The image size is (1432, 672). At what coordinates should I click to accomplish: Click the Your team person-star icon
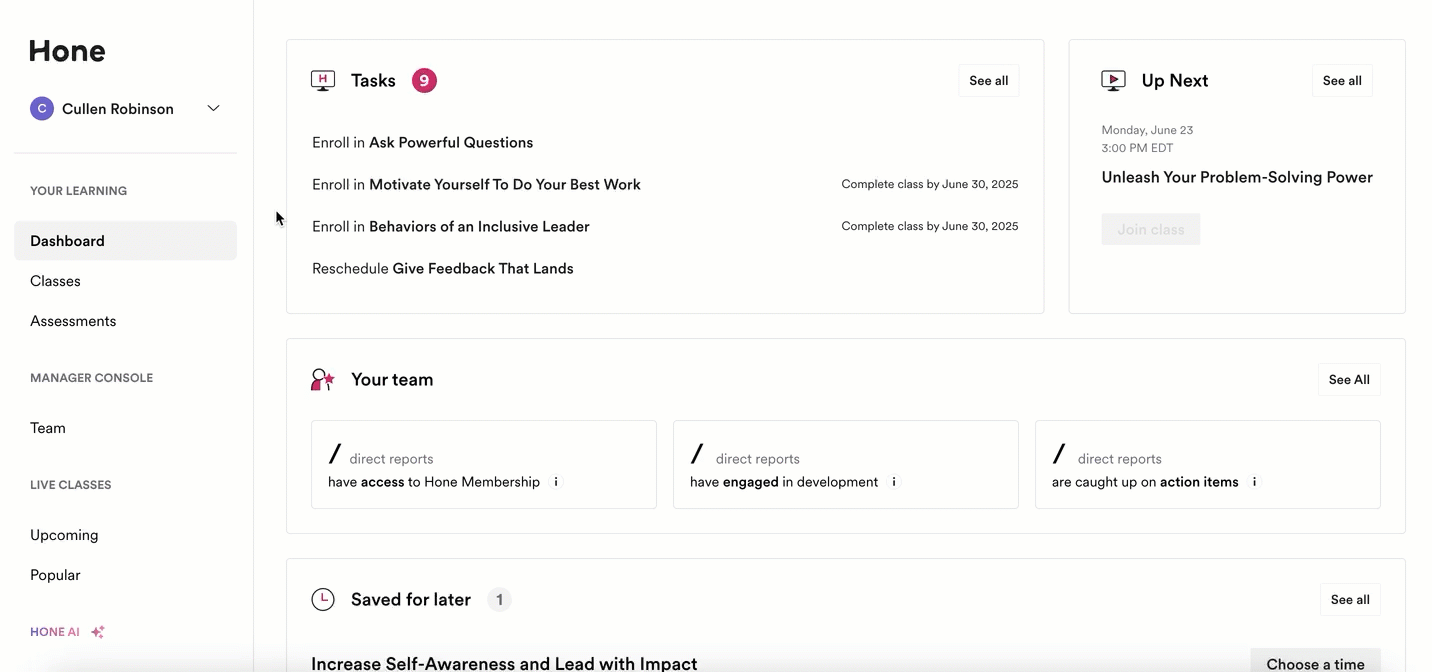point(323,380)
